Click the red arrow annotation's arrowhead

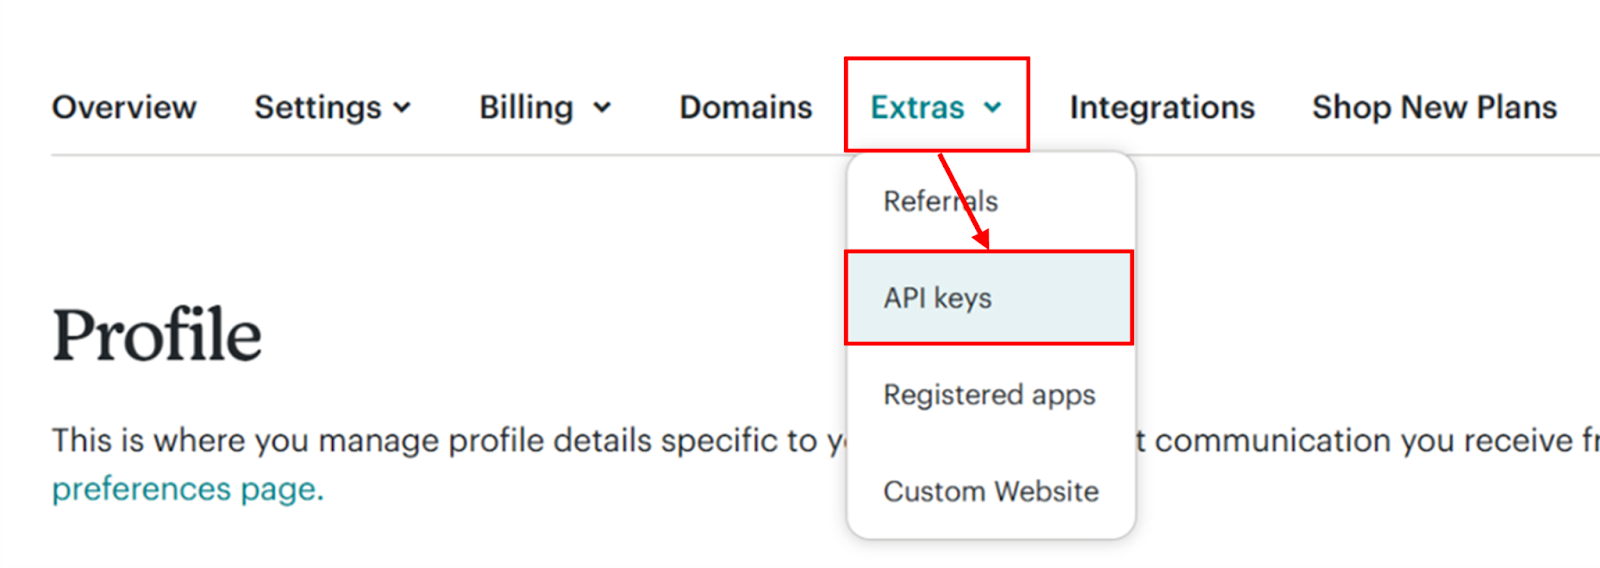coord(983,240)
